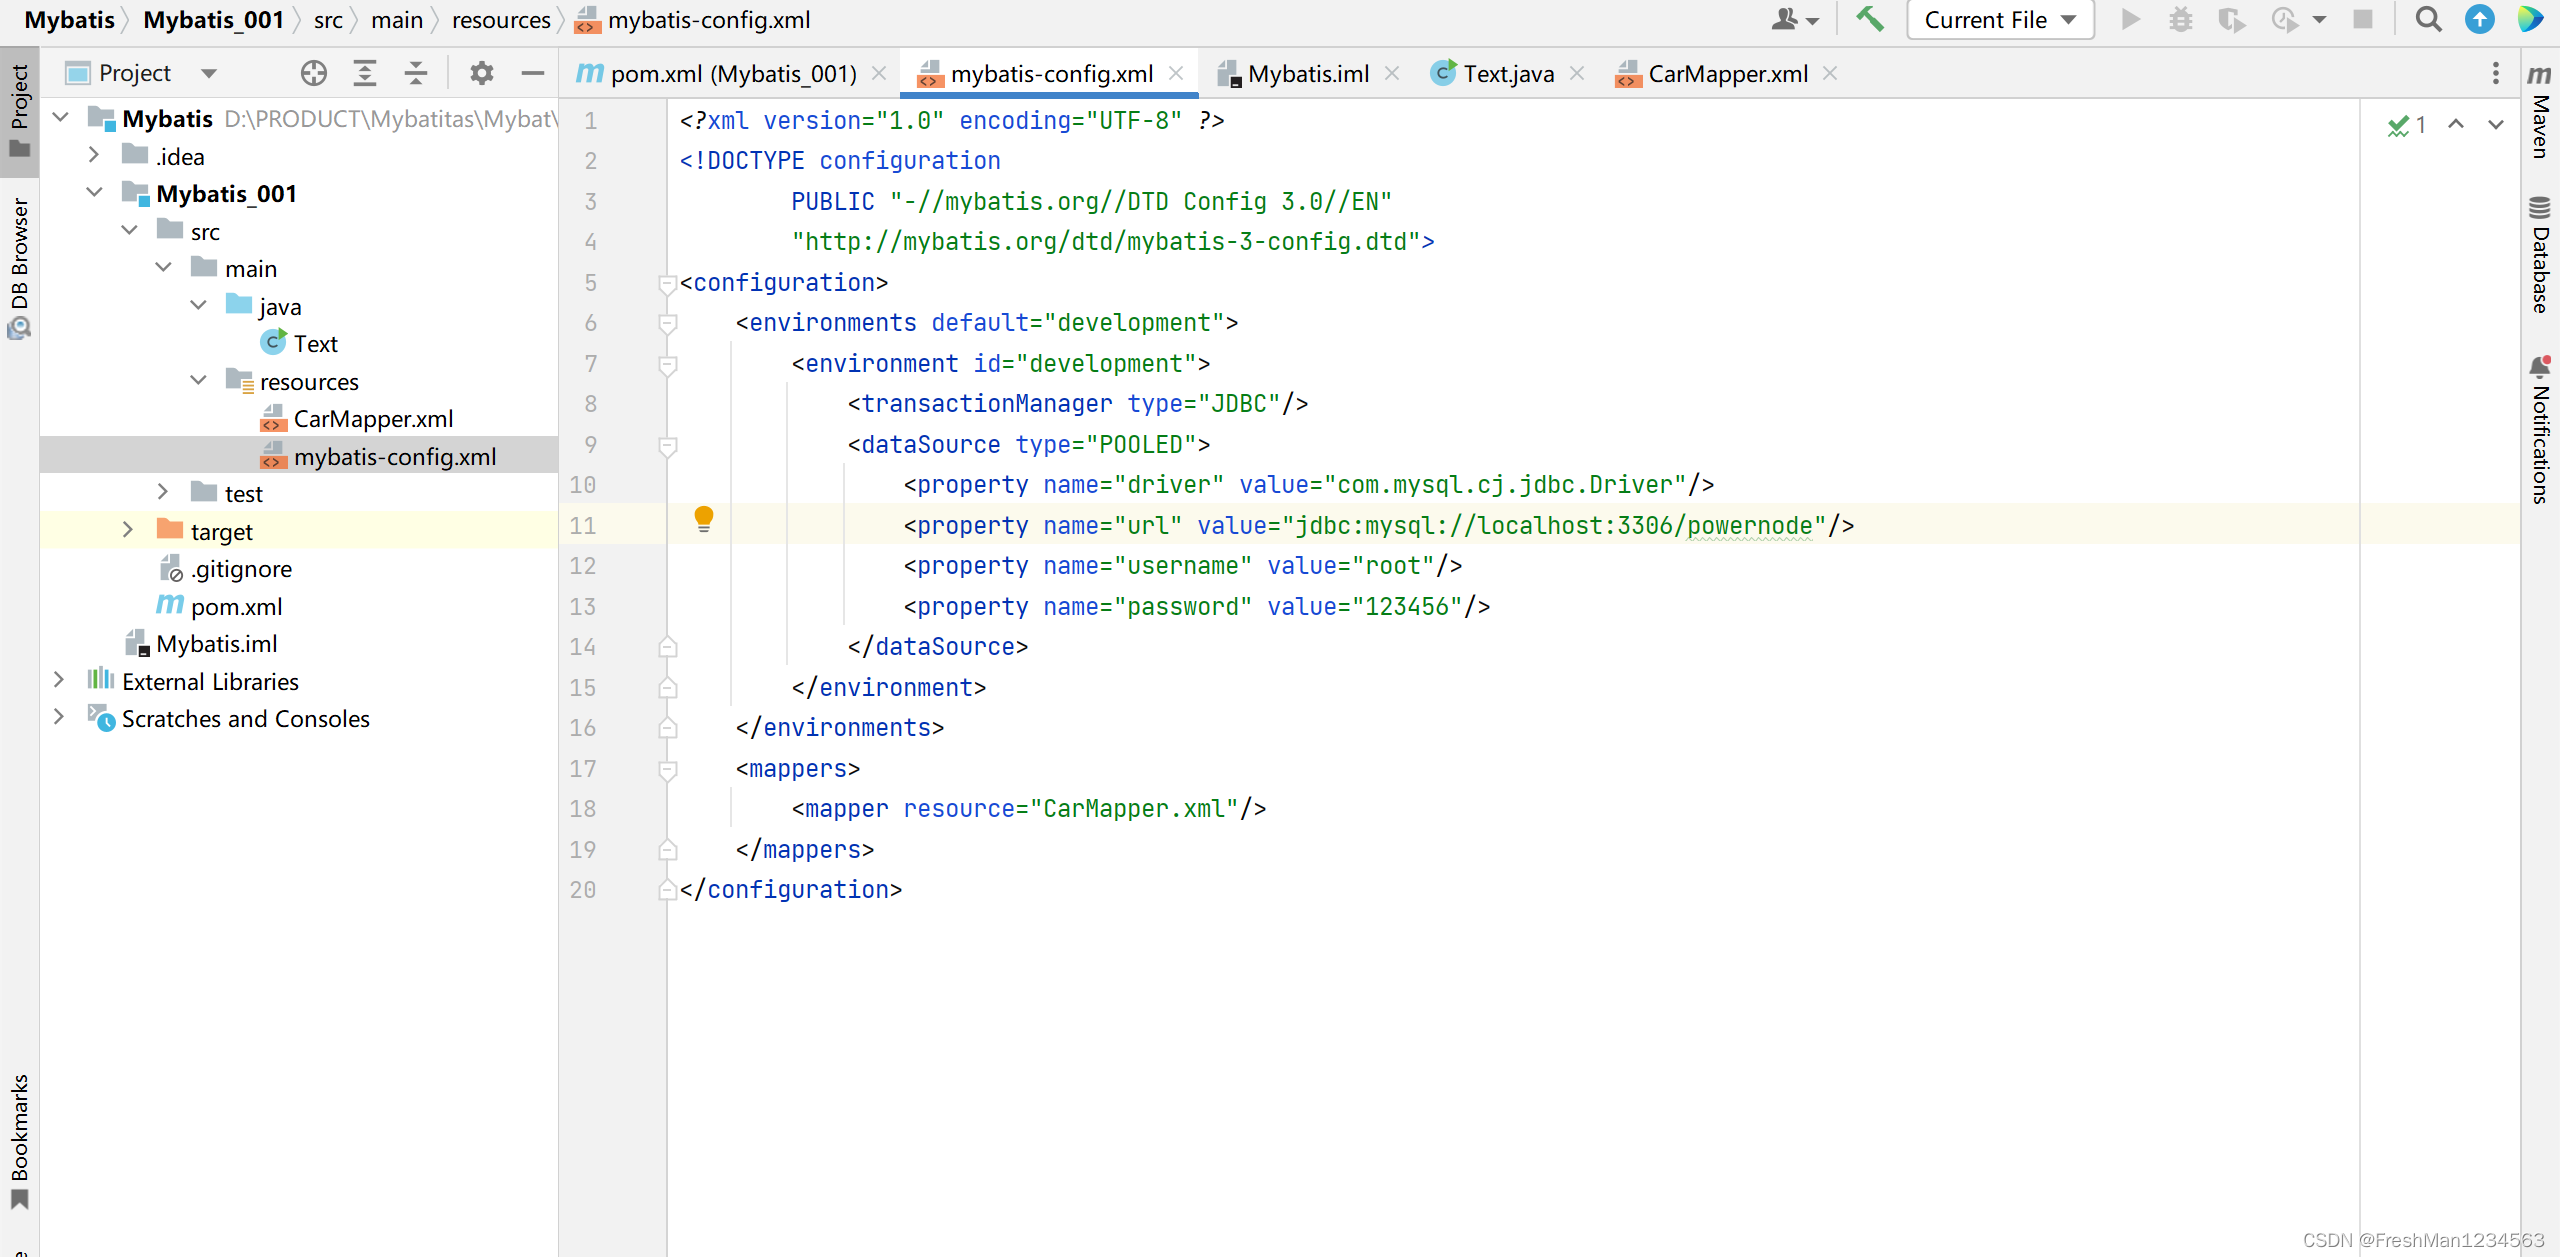Click the Search Everywhere magnifier icon
Image resolution: width=2560 pixels, height=1257 pixels.
(2428, 19)
